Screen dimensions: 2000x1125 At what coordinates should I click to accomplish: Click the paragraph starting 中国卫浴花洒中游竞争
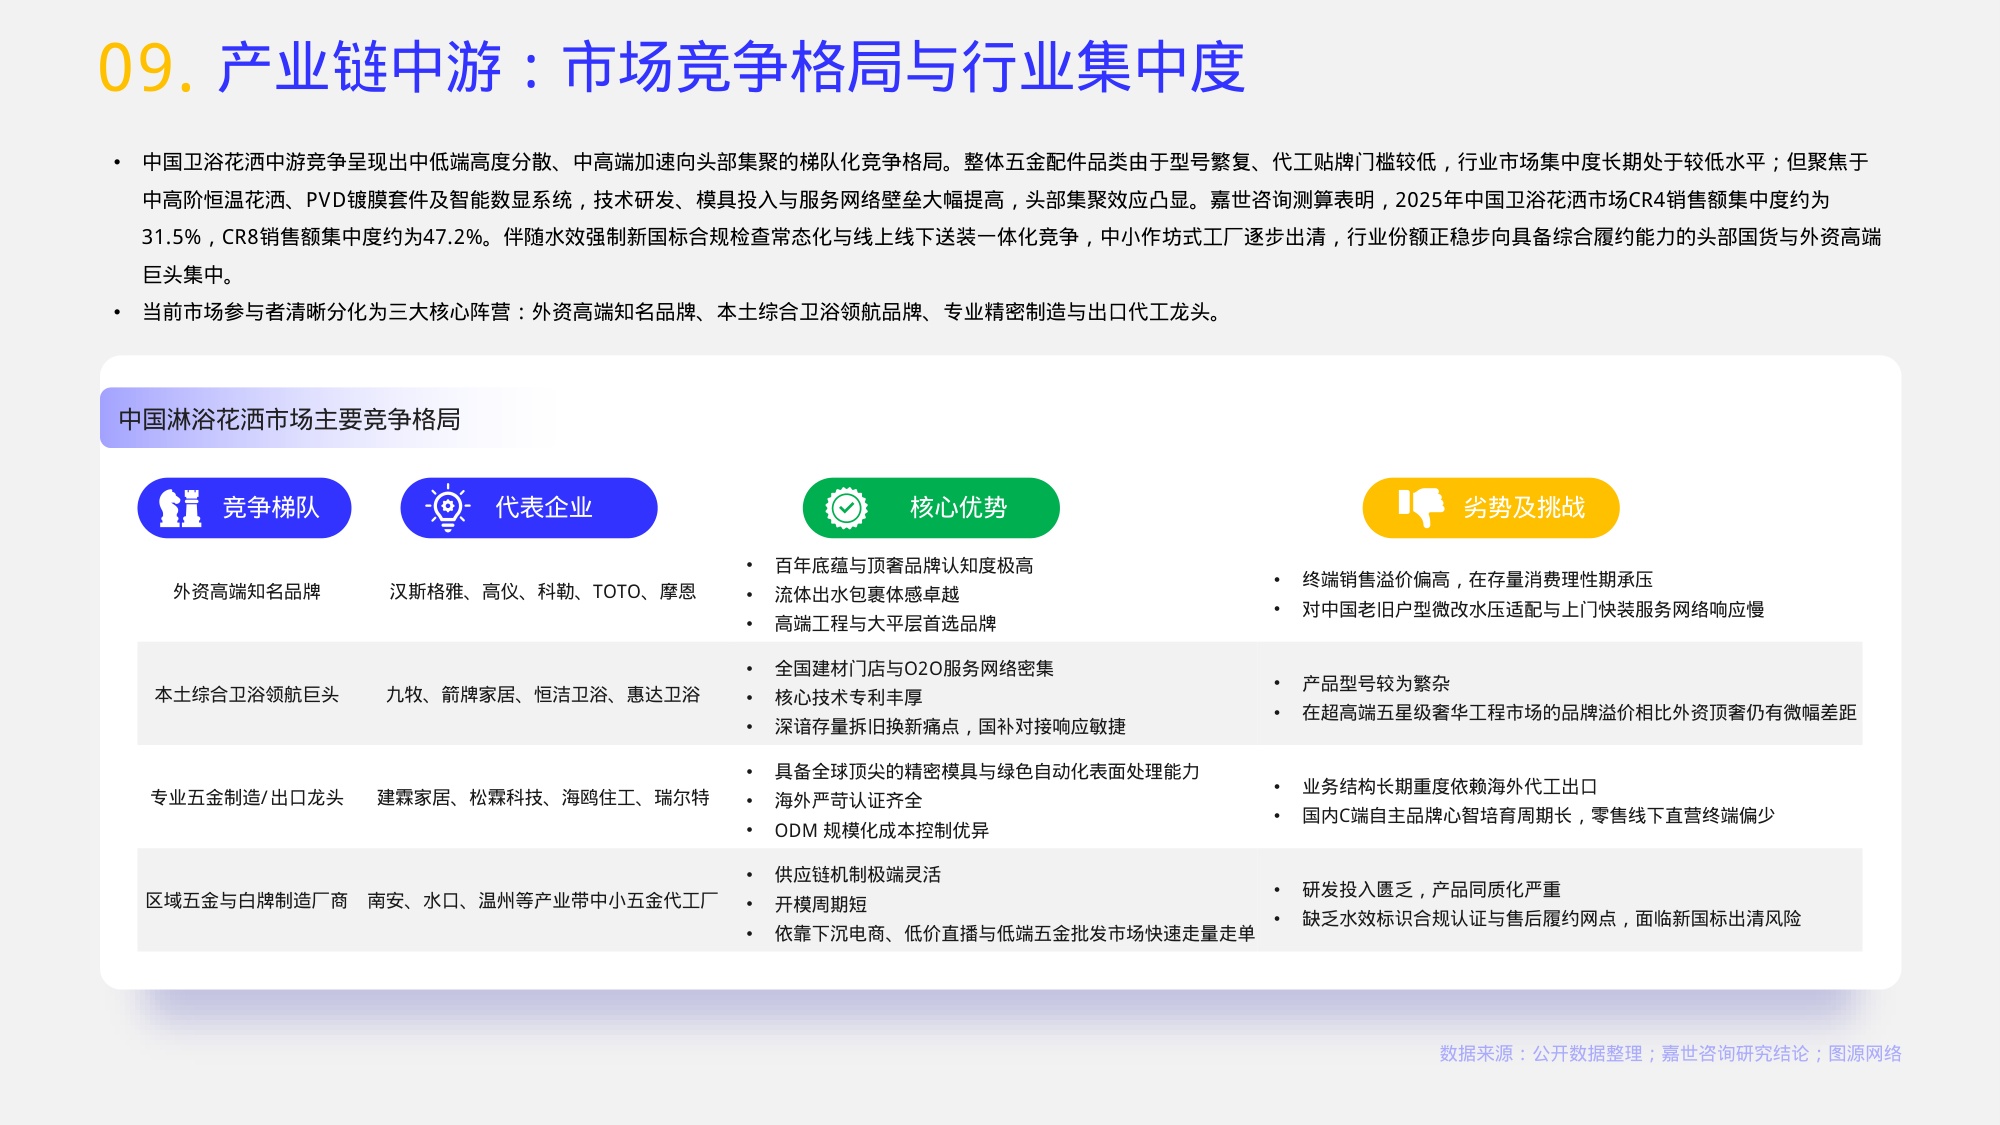click(1011, 218)
